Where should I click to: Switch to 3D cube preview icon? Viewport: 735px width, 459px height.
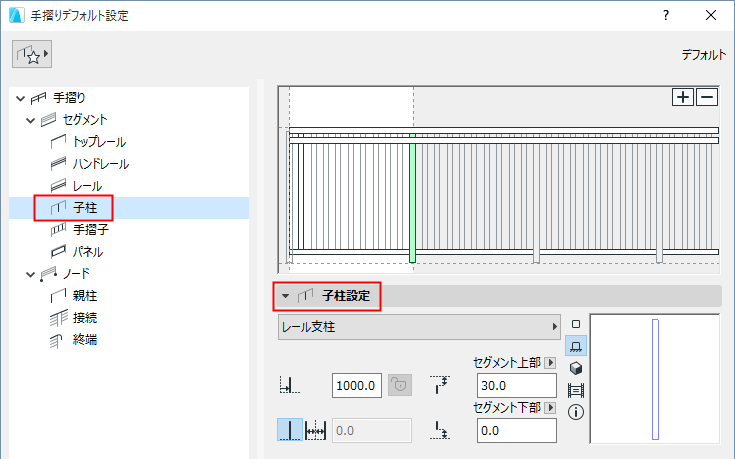point(576,368)
